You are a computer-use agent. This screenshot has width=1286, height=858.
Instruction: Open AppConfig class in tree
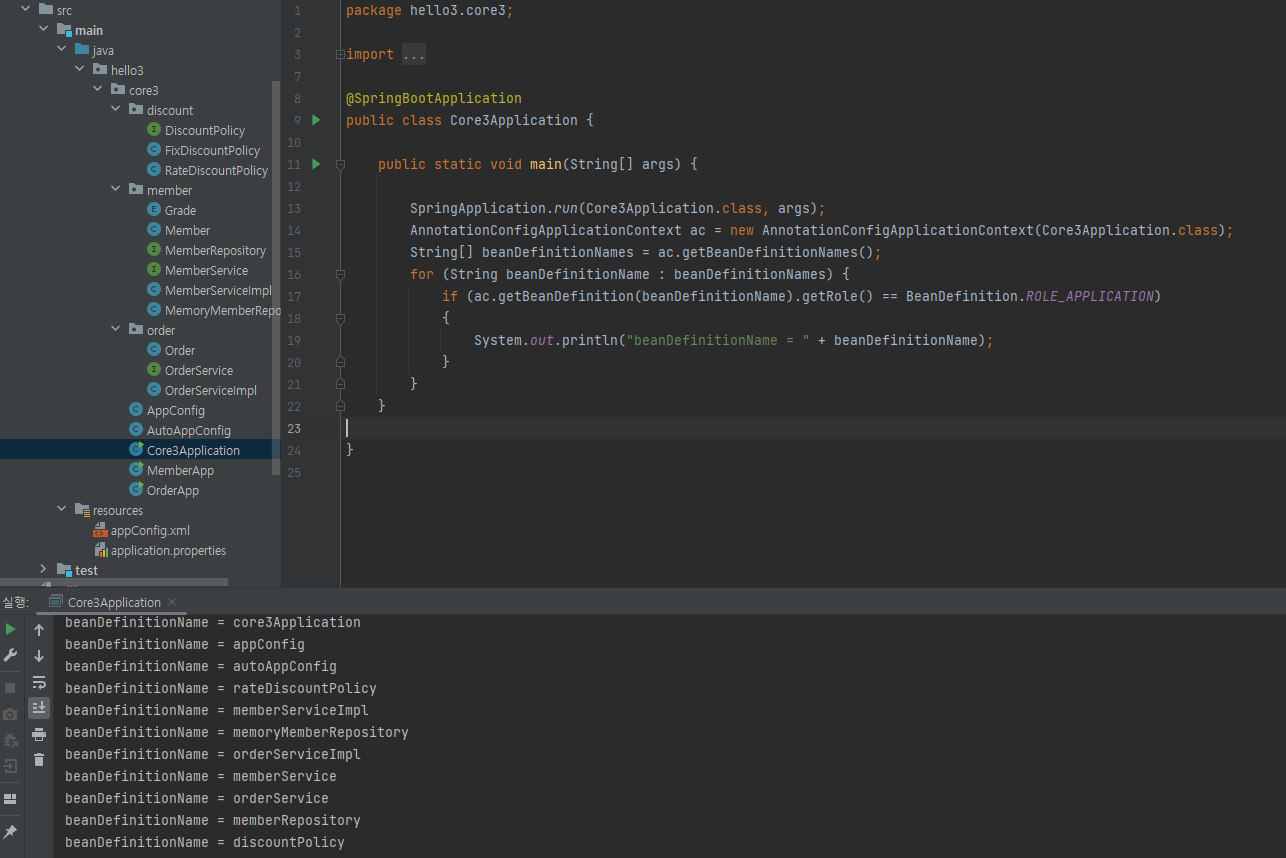pos(176,410)
